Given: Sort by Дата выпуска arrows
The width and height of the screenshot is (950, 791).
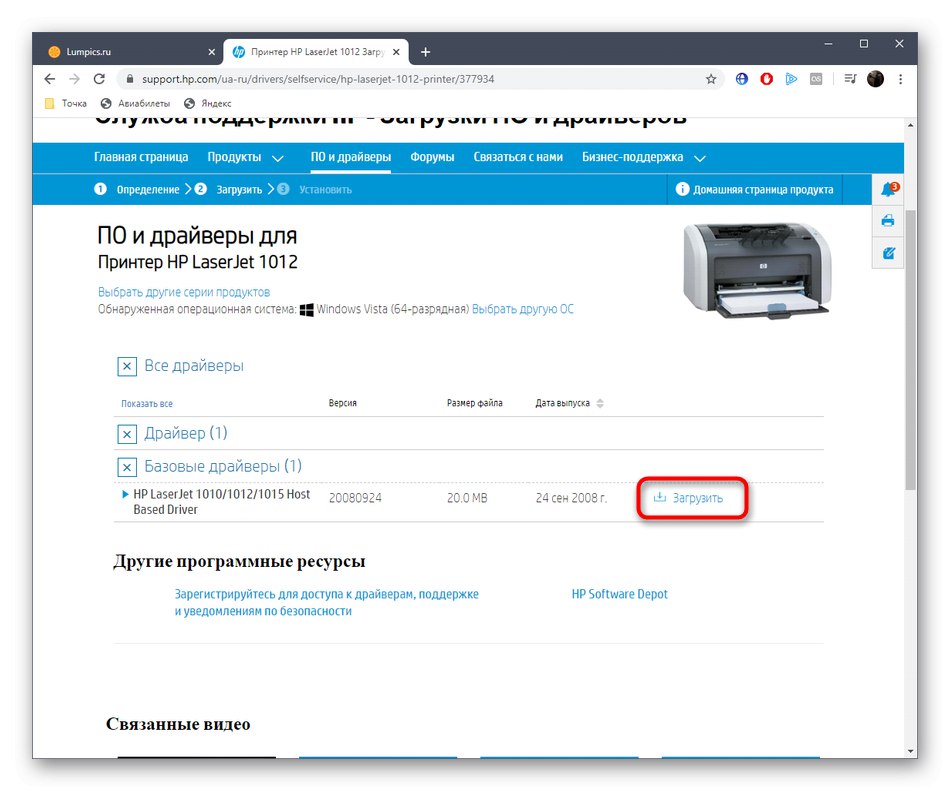Looking at the screenshot, I should coord(600,403).
